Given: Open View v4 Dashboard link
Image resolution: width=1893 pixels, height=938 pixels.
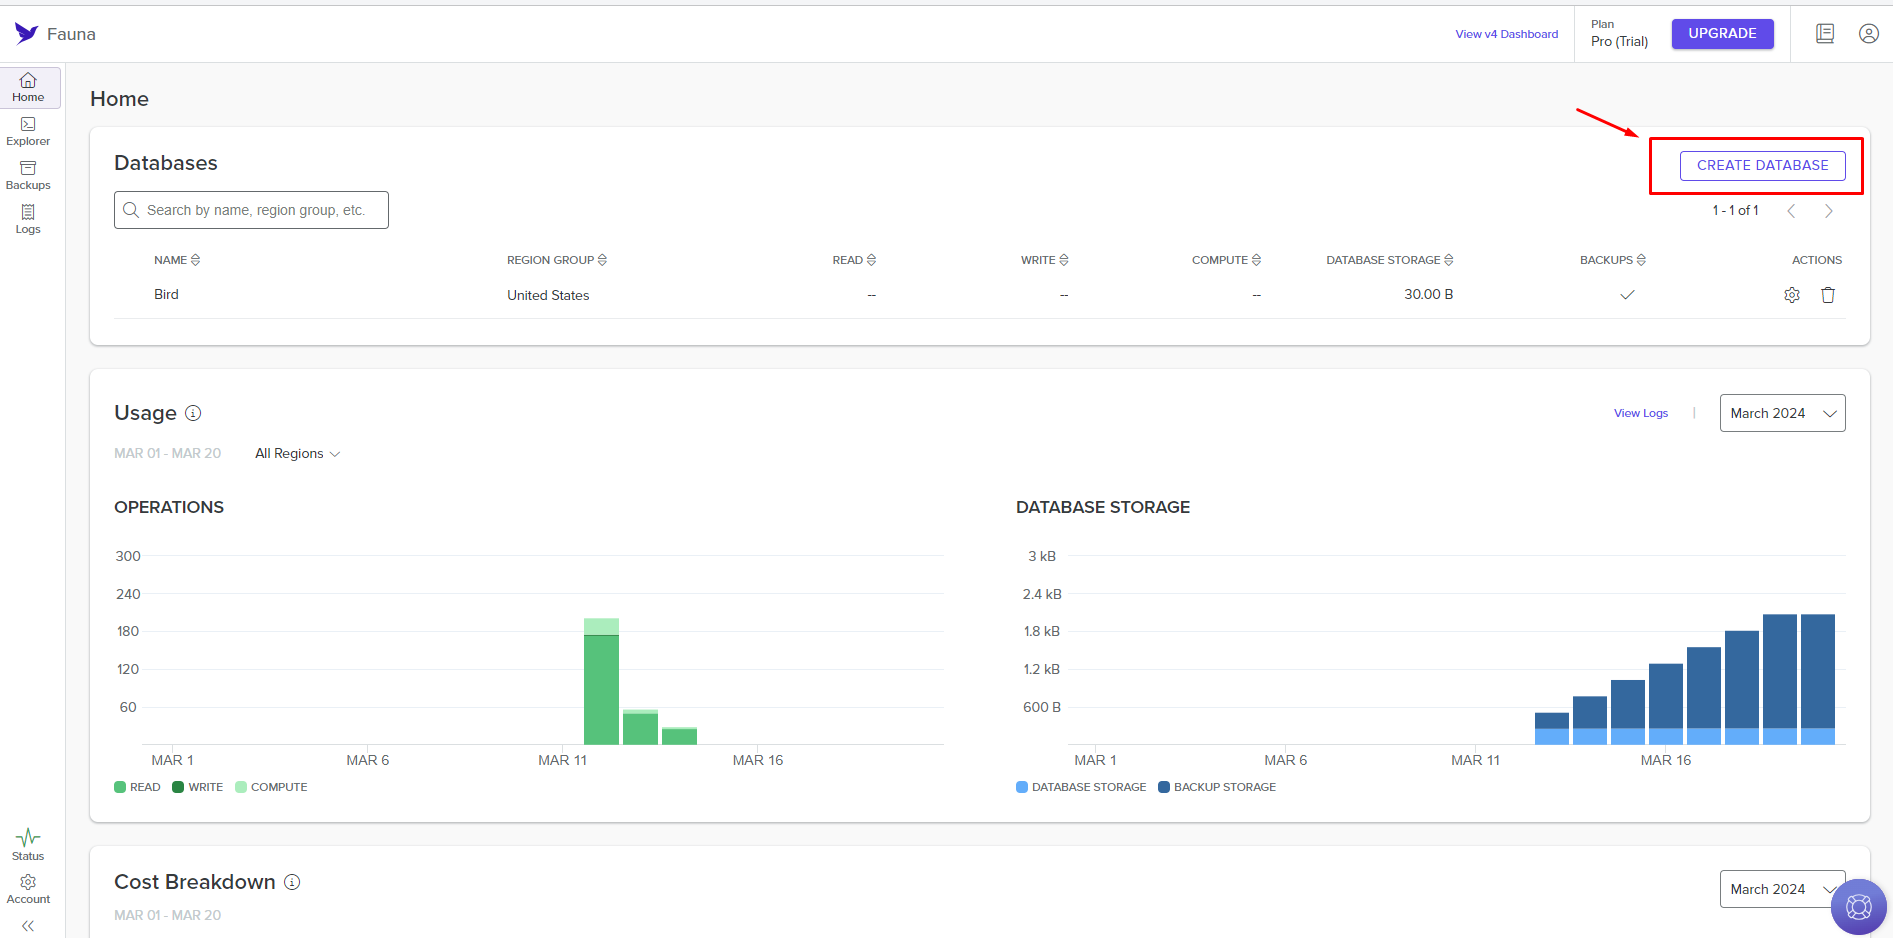Looking at the screenshot, I should tap(1507, 33).
